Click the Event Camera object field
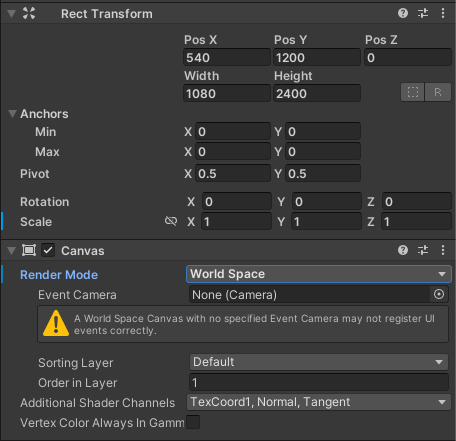Screen dimensions: 456x441 [310, 294]
